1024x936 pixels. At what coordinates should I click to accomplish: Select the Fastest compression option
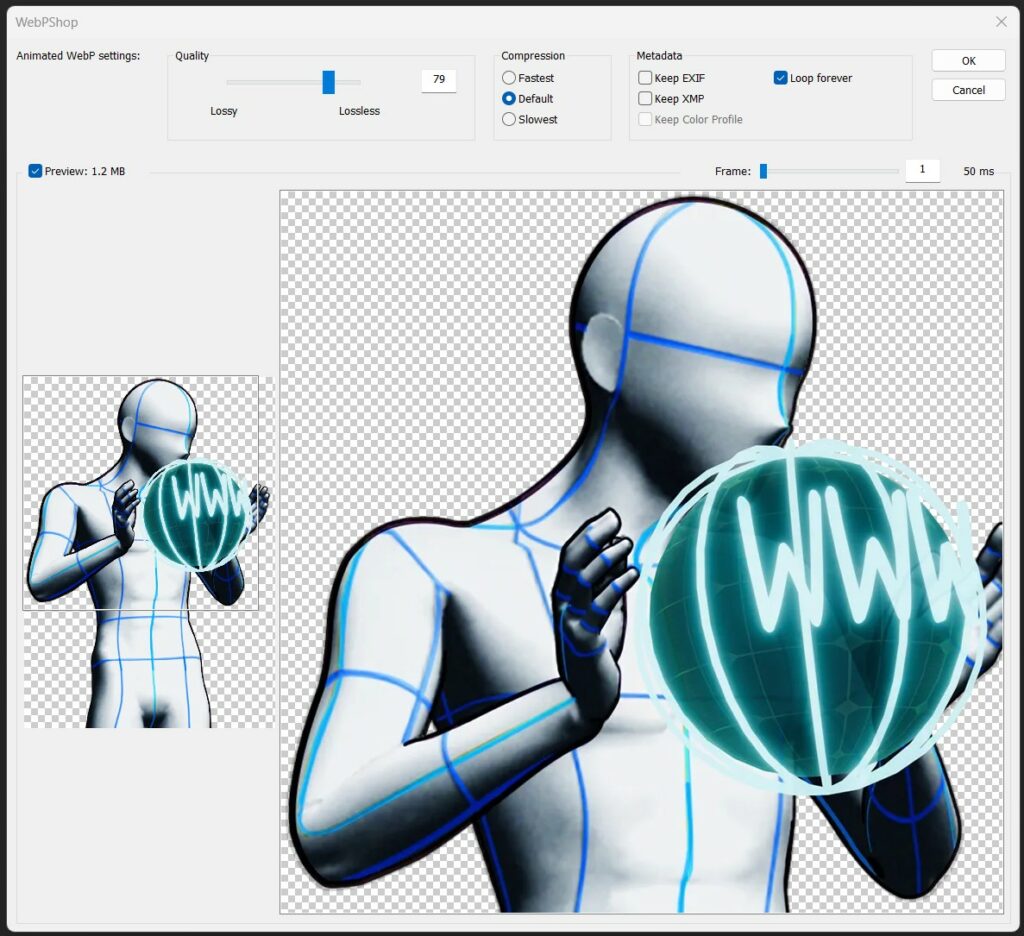[509, 78]
